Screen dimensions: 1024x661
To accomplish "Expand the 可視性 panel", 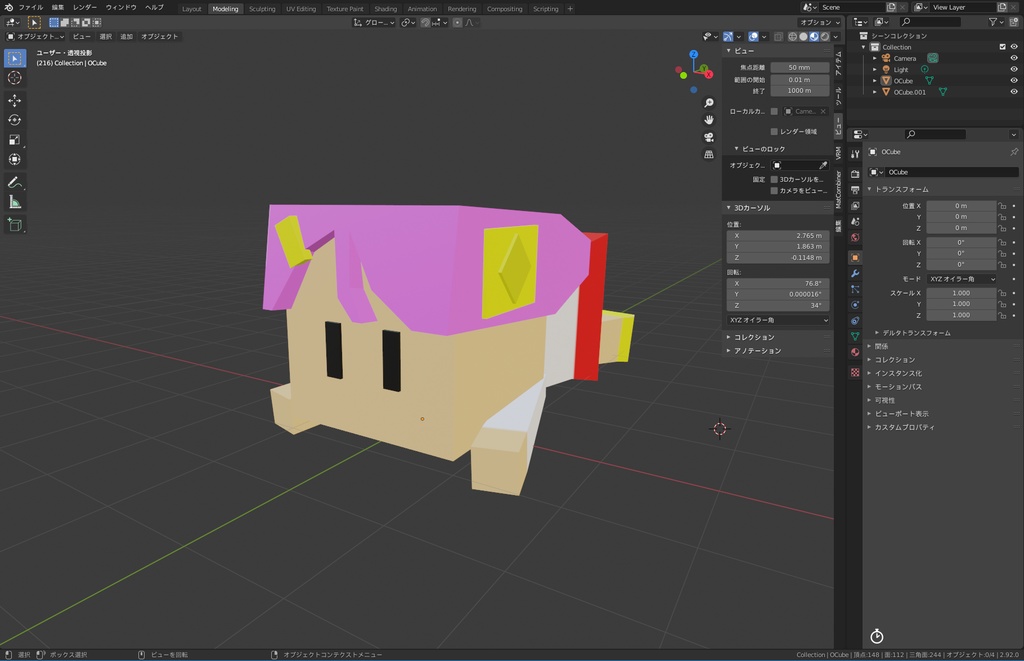I will click(x=882, y=400).
